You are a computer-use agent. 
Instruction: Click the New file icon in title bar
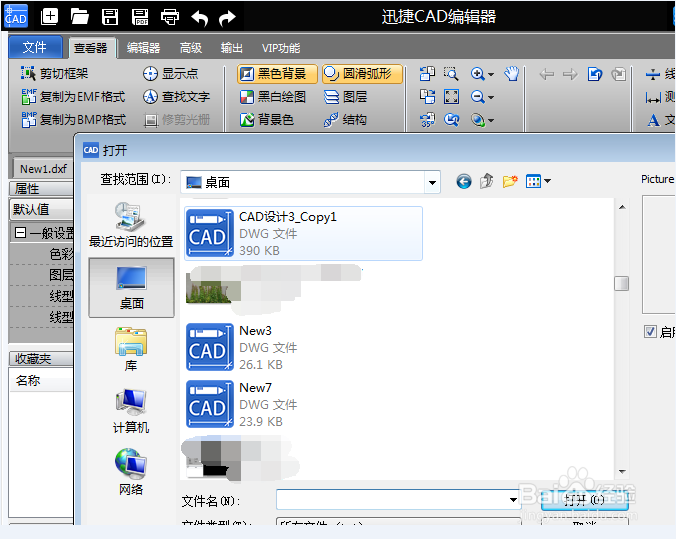49,17
